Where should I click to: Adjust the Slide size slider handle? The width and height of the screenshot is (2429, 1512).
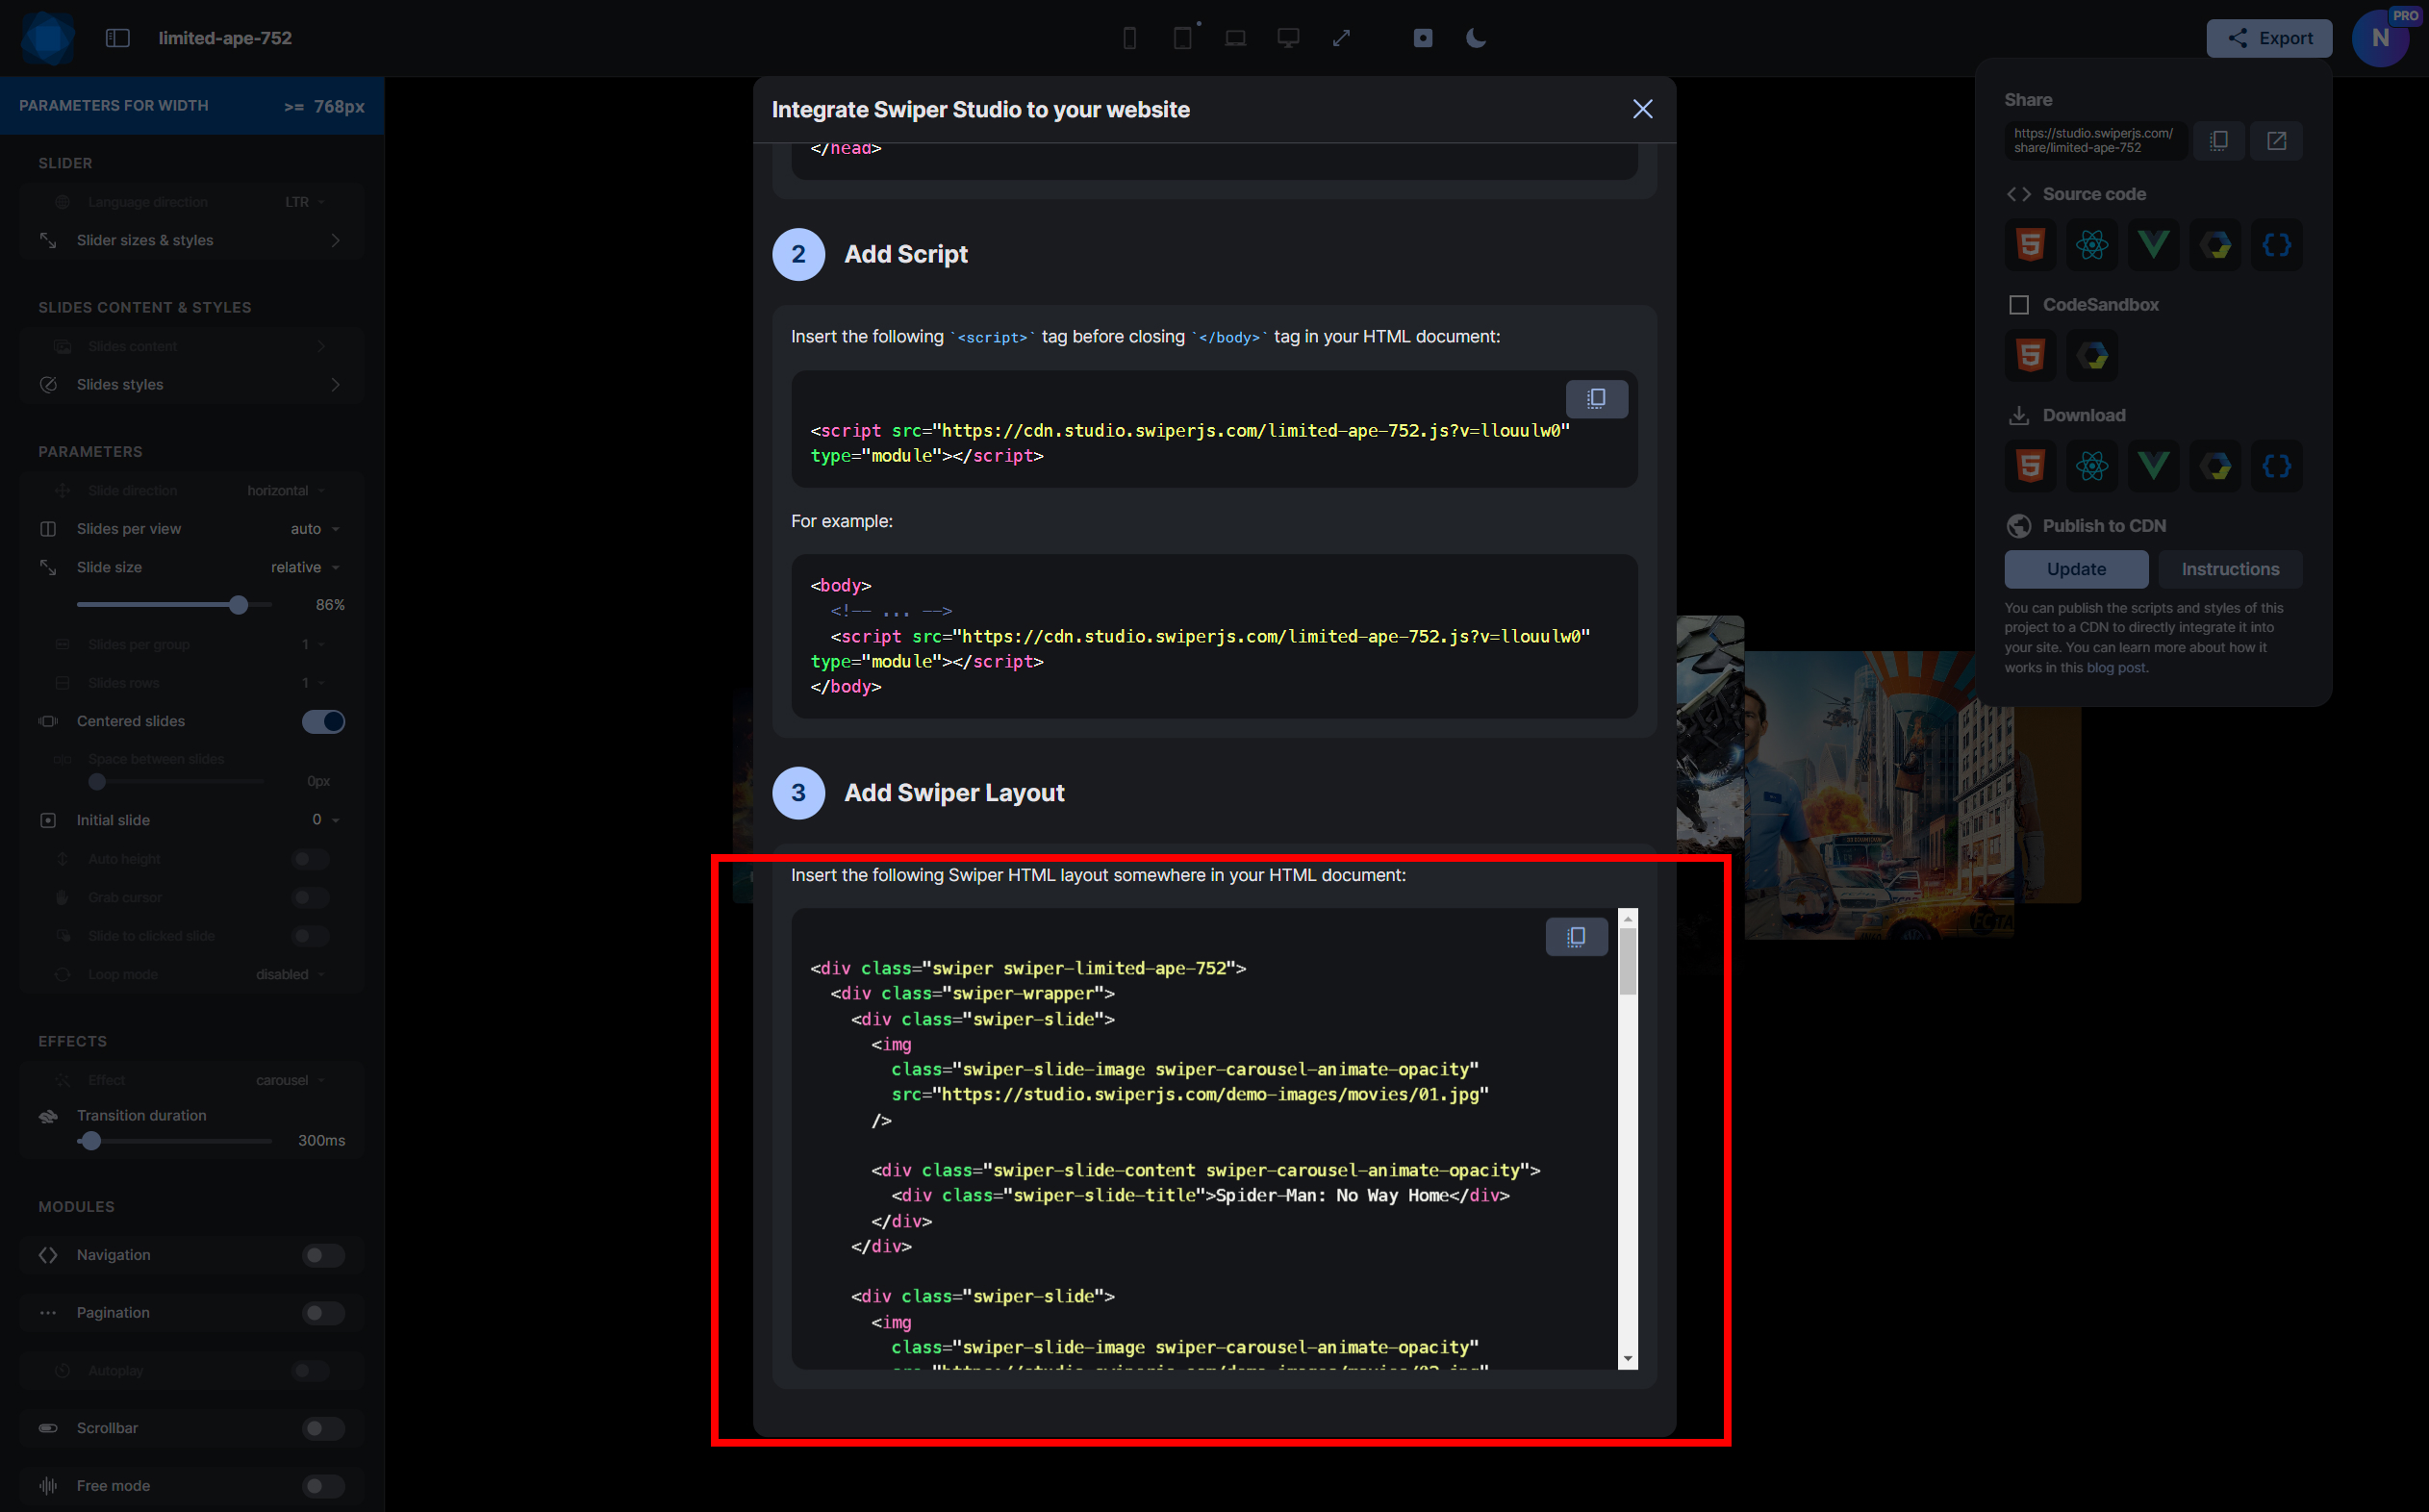coord(238,605)
